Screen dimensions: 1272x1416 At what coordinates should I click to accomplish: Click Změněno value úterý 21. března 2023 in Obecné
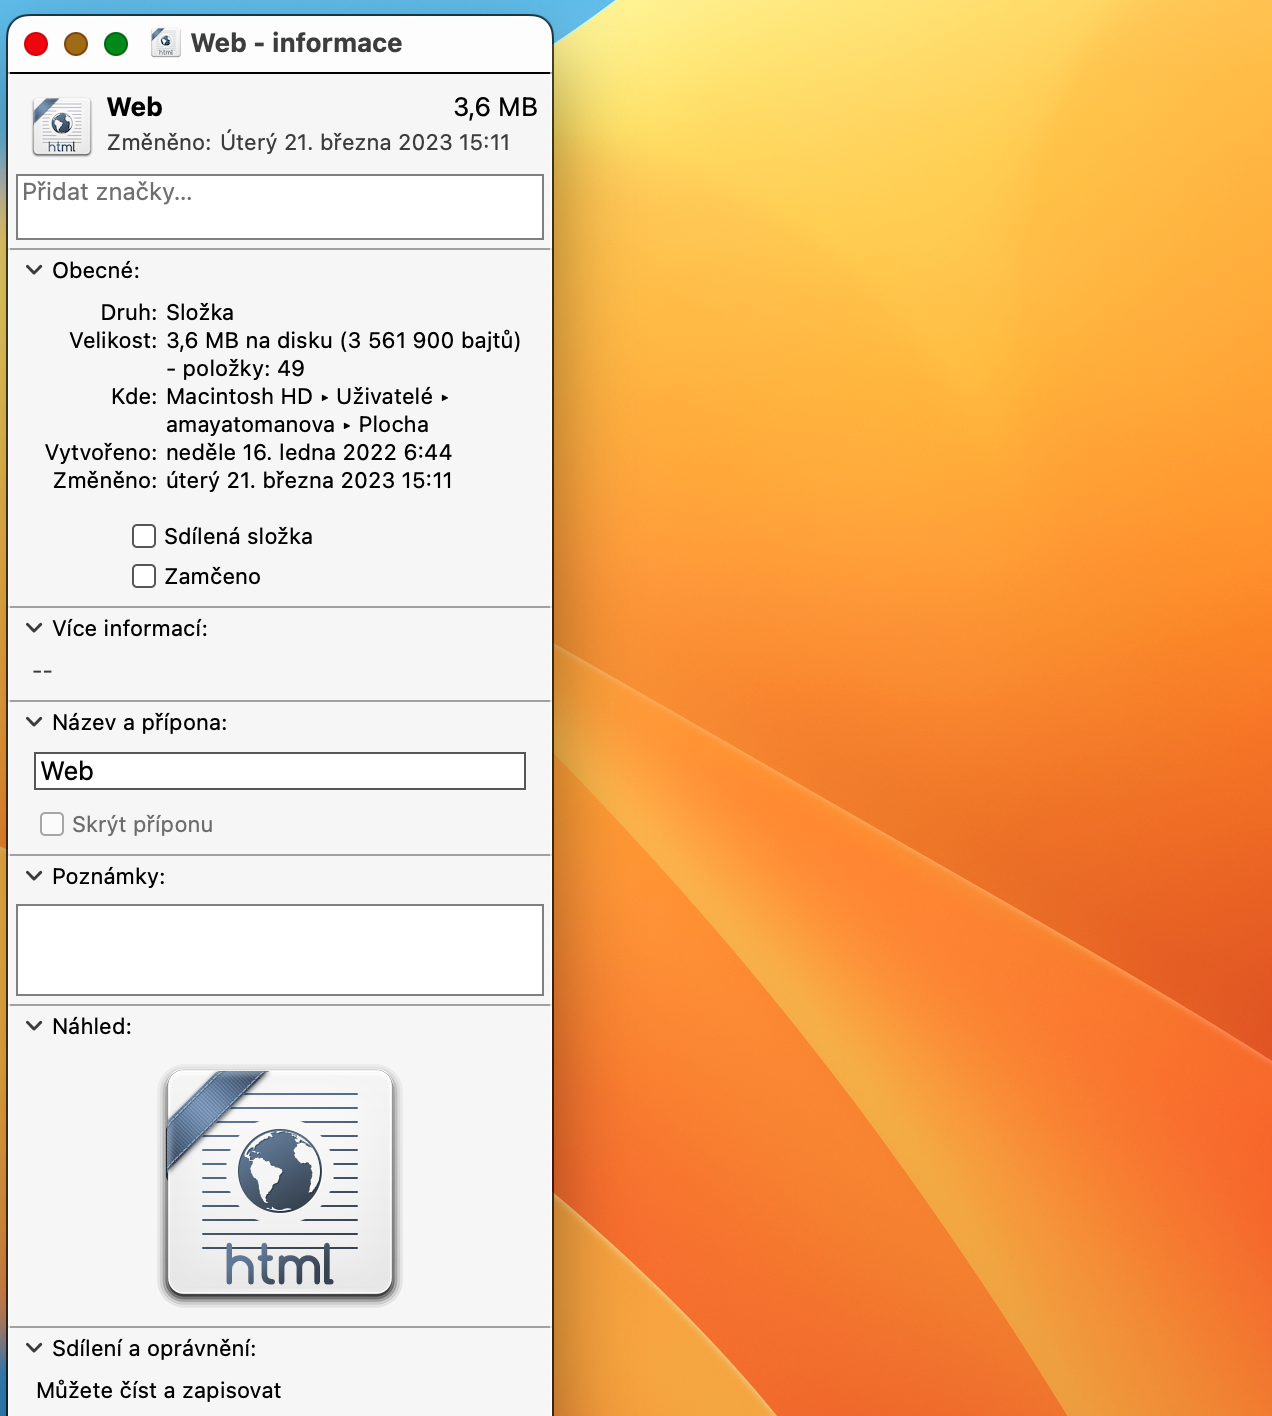(x=309, y=480)
